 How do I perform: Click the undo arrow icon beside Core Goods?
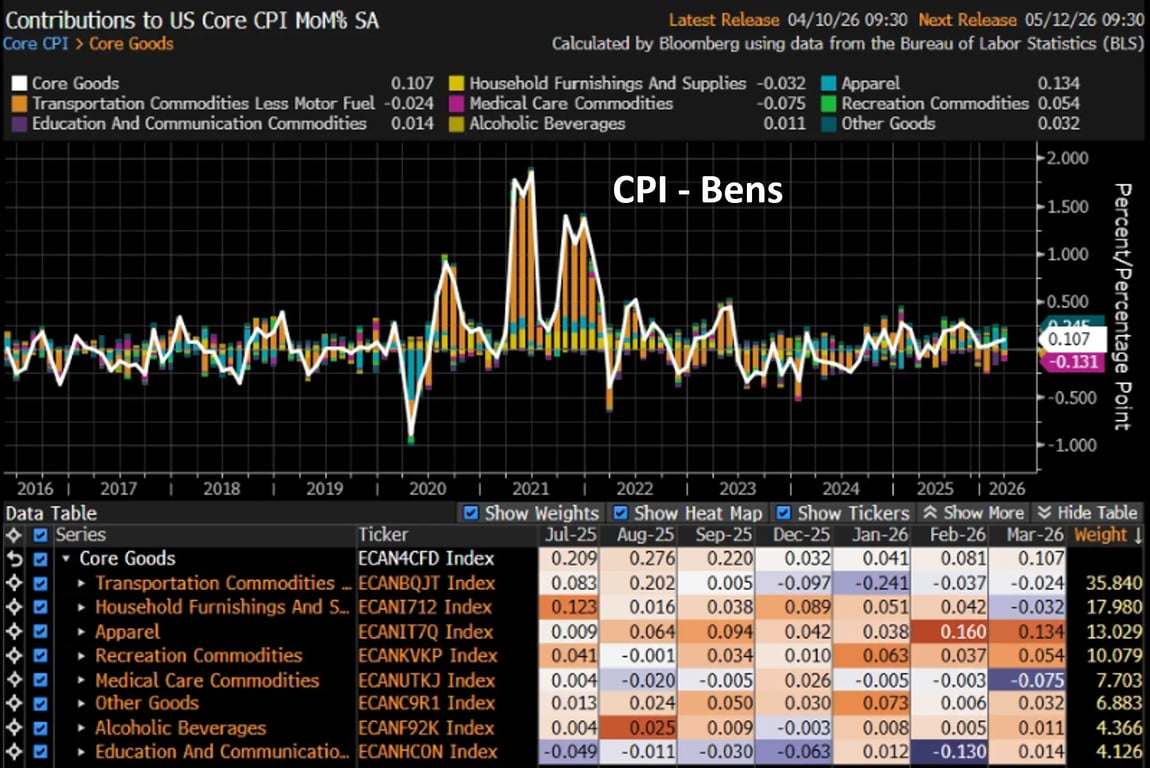[13, 559]
